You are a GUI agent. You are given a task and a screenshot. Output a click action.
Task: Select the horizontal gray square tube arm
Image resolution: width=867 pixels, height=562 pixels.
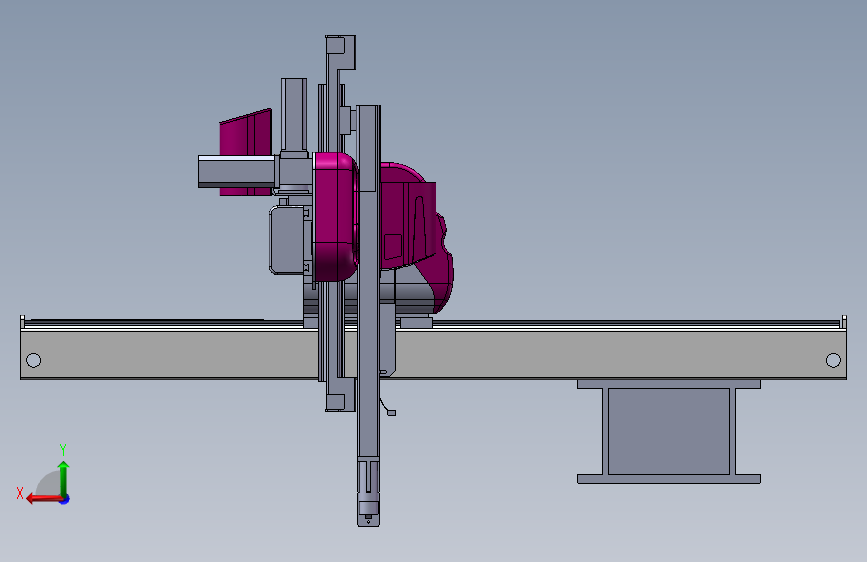pyautogui.click(x=238, y=171)
